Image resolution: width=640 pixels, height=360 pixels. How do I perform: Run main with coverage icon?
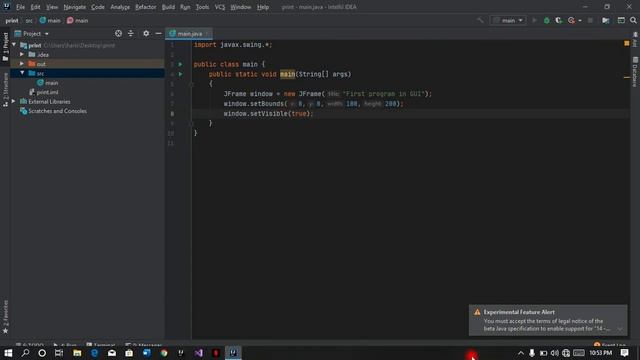(x=558, y=20)
